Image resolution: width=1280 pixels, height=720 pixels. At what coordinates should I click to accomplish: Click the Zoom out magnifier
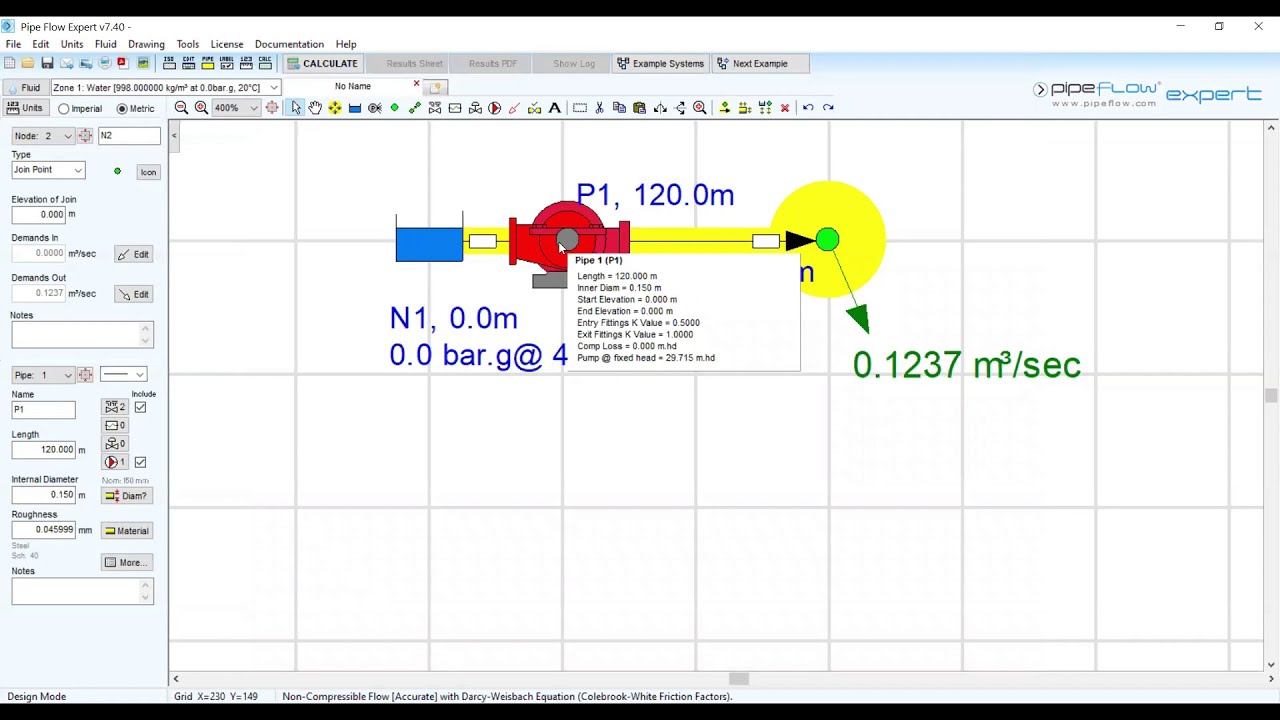point(181,108)
